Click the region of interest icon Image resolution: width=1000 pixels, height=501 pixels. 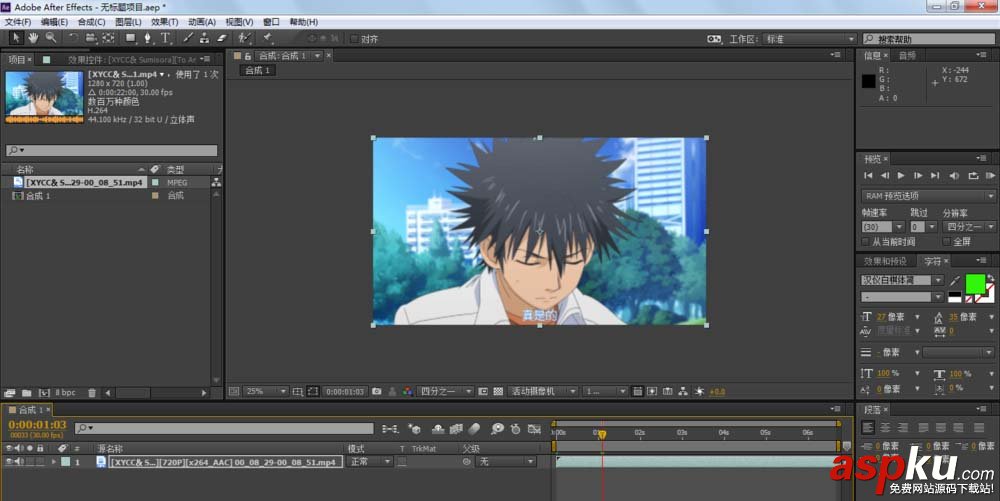pyautogui.click(x=483, y=391)
